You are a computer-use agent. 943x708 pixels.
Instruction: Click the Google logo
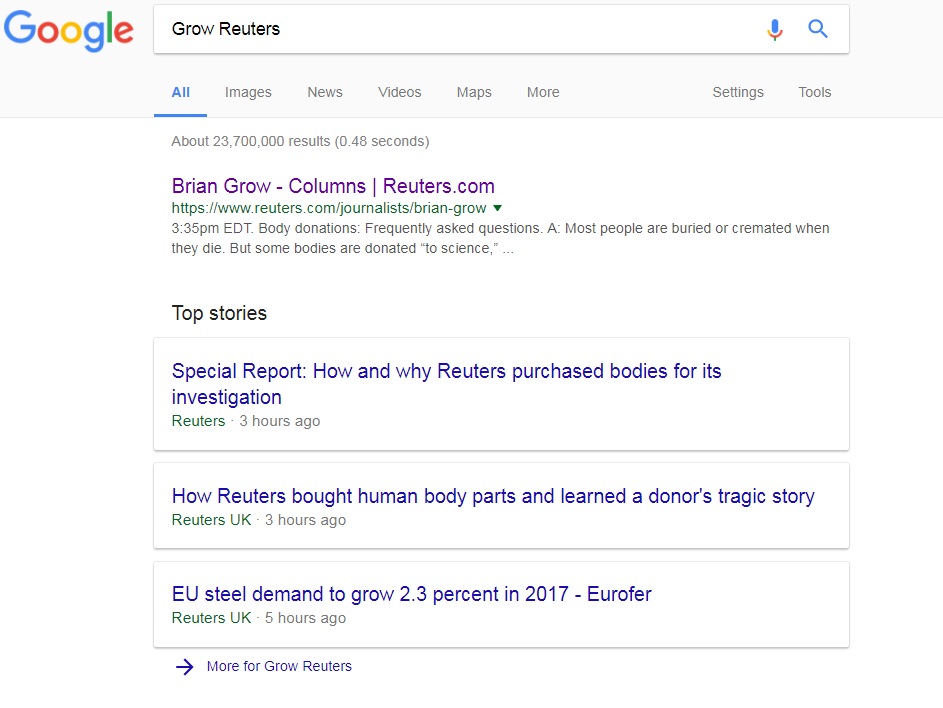(68, 30)
